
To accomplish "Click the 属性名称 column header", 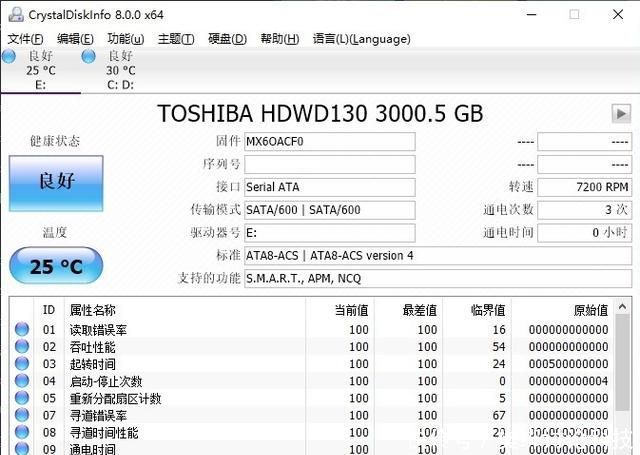I will [x=185, y=310].
